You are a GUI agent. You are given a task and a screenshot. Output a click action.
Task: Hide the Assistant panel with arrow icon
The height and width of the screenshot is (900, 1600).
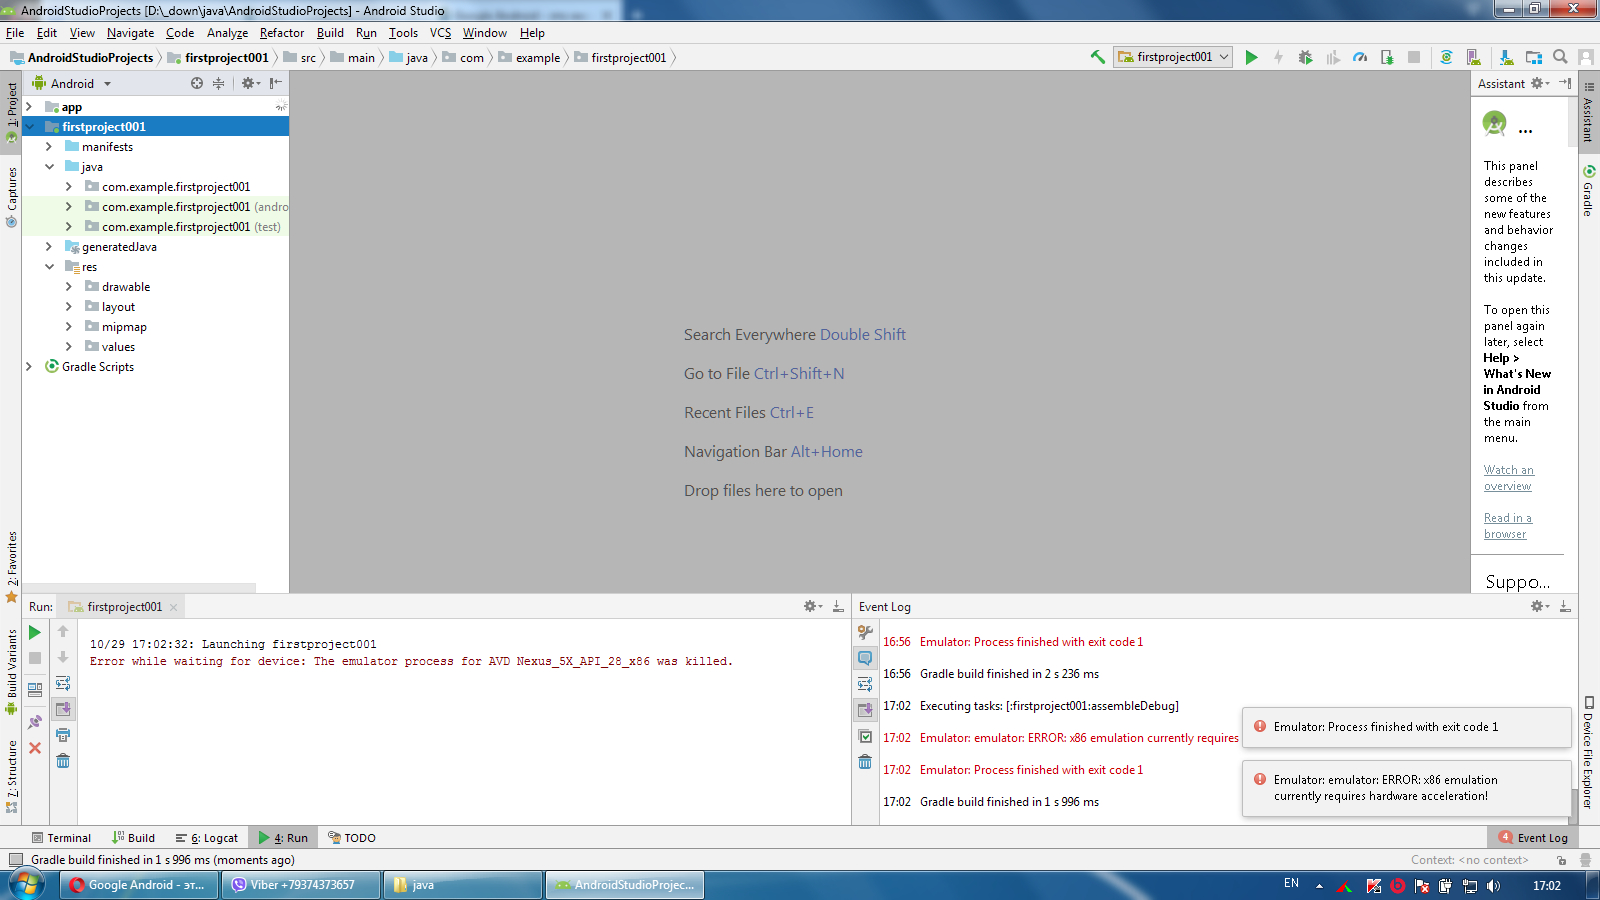click(x=1565, y=83)
